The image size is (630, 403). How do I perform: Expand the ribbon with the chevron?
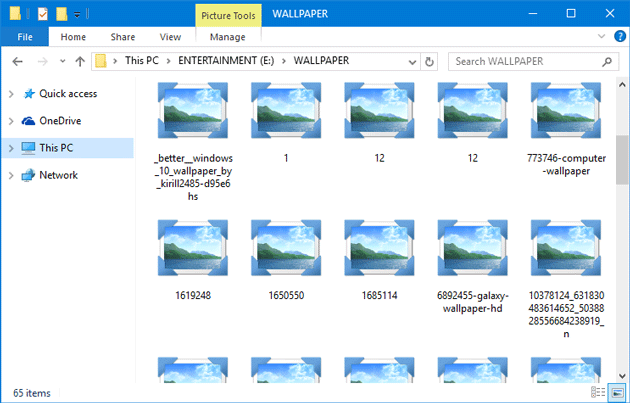(x=601, y=37)
